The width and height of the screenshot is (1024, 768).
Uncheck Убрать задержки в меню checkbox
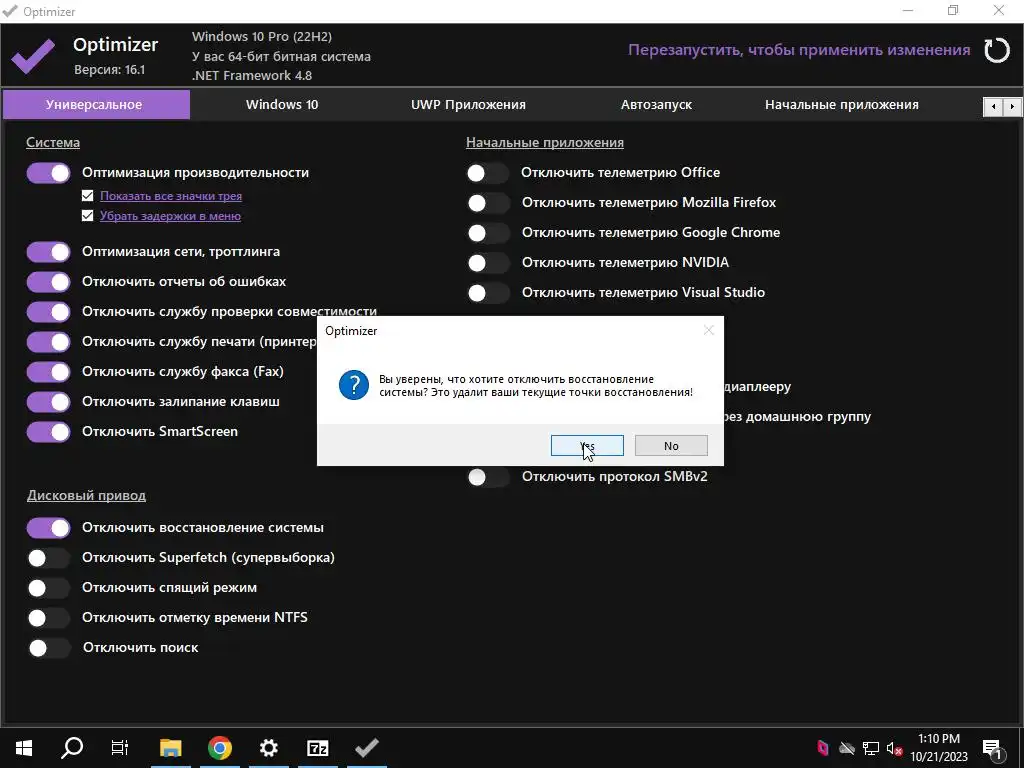click(x=88, y=216)
